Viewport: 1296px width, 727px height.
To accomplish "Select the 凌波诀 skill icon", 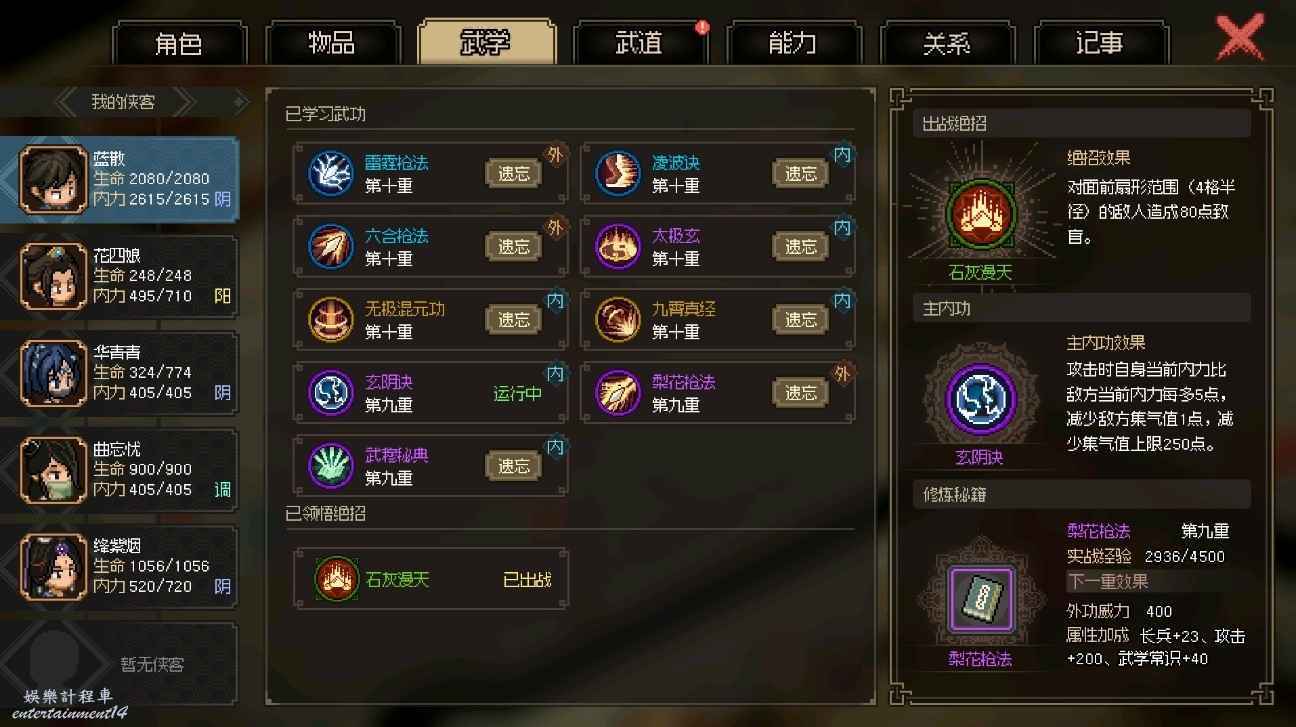I will click(616, 173).
